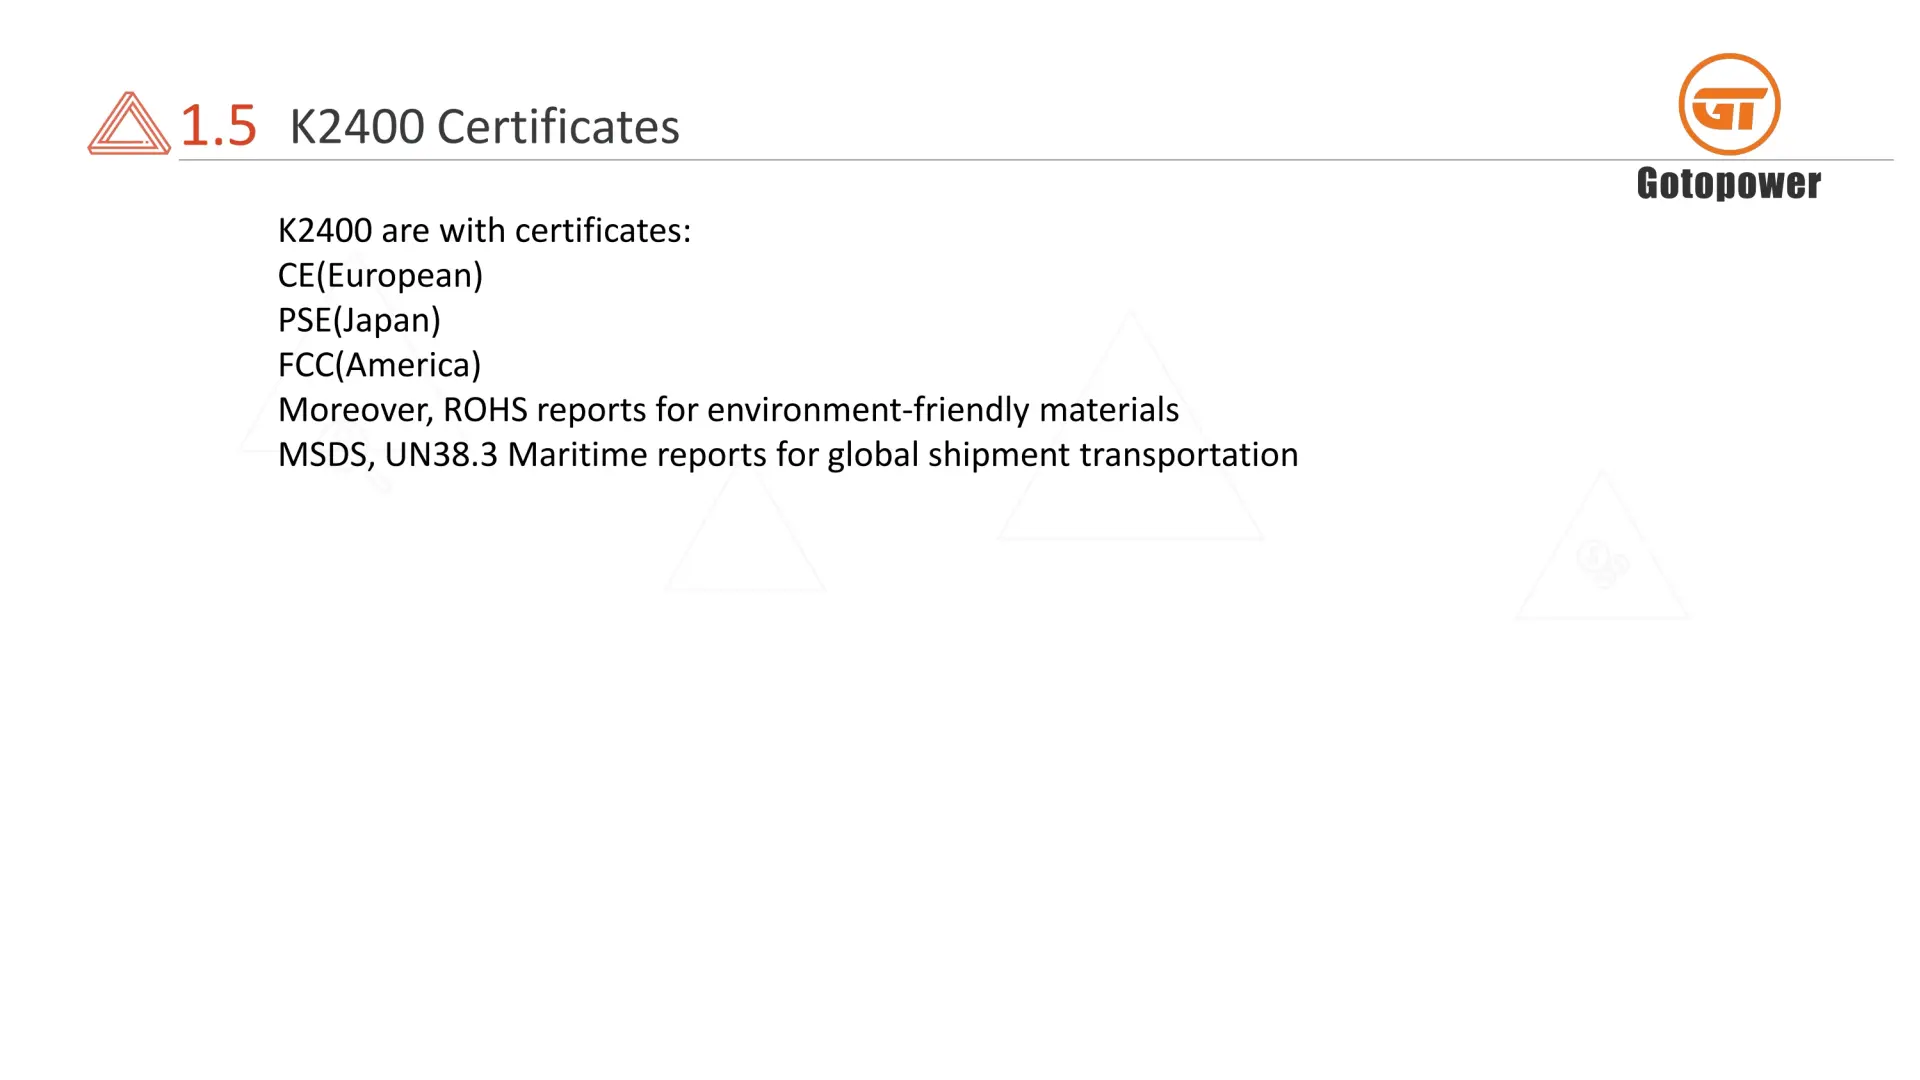The height and width of the screenshot is (1080, 1920).
Task: Click the Gotopower wordmark under the logo
Action: [1729, 184]
